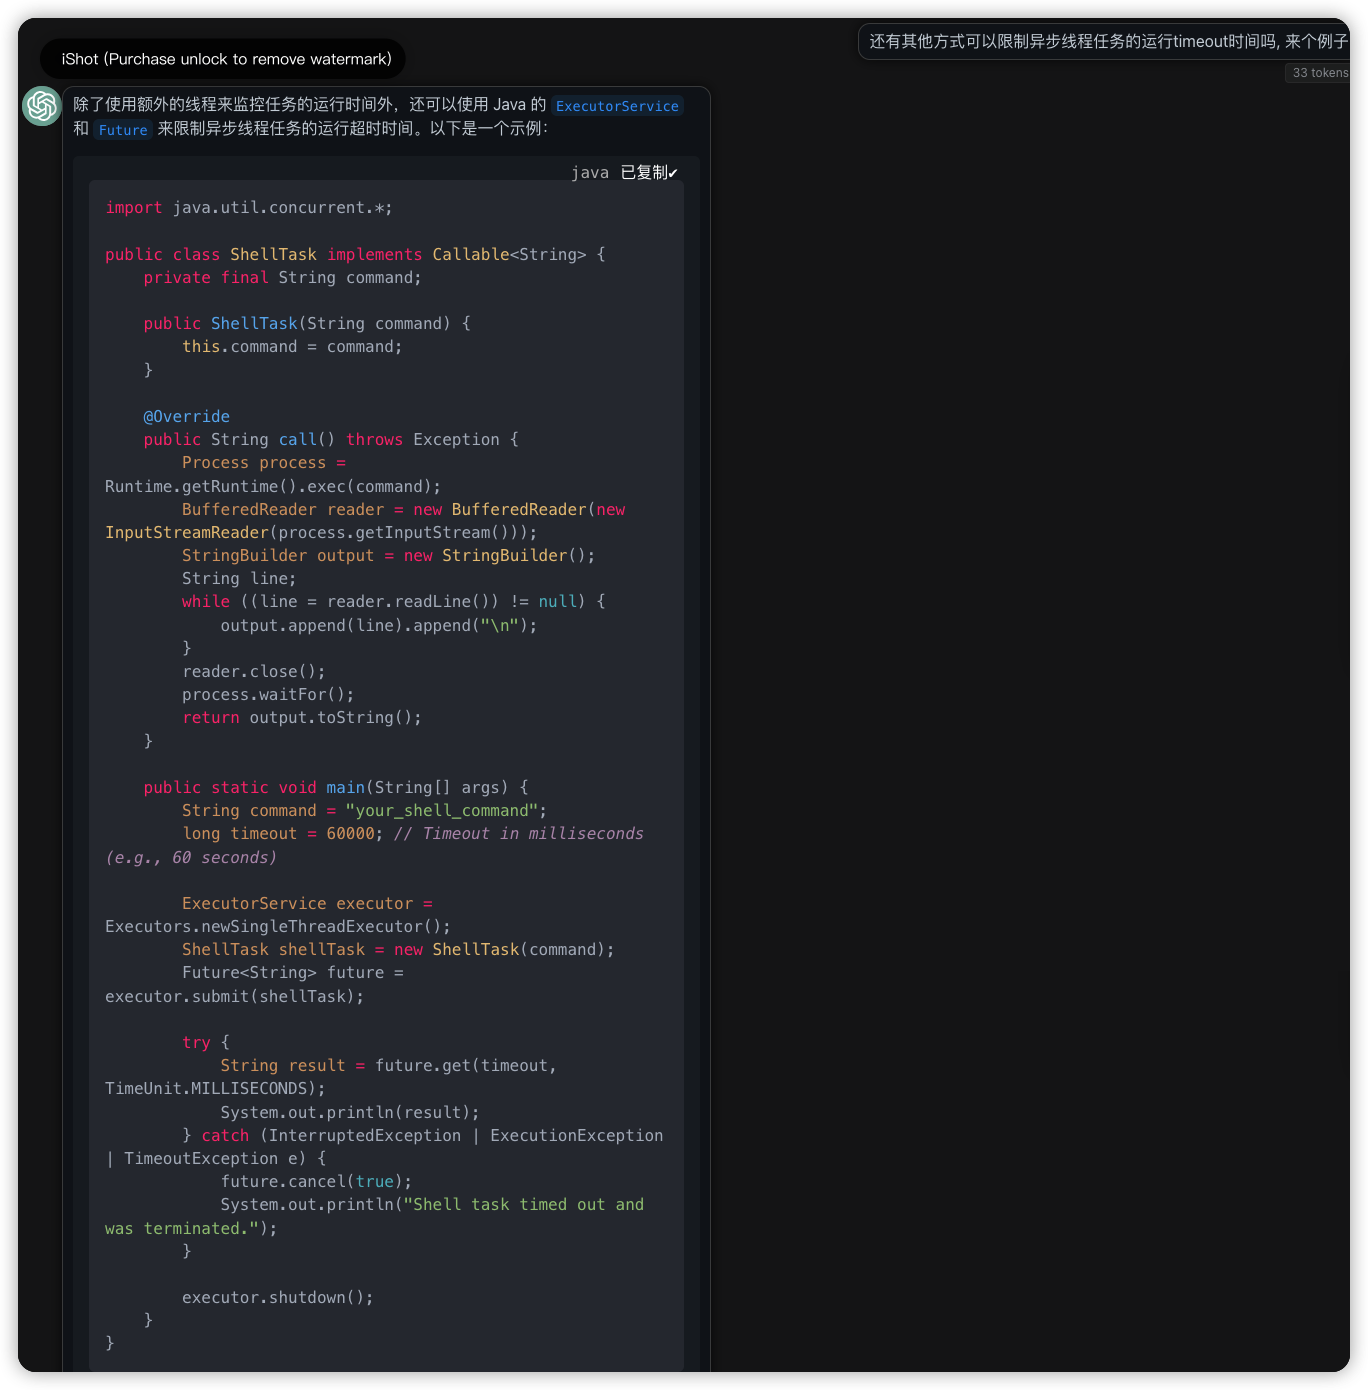
Task: Click the 33 tokens badge
Action: pos(1318,72)
